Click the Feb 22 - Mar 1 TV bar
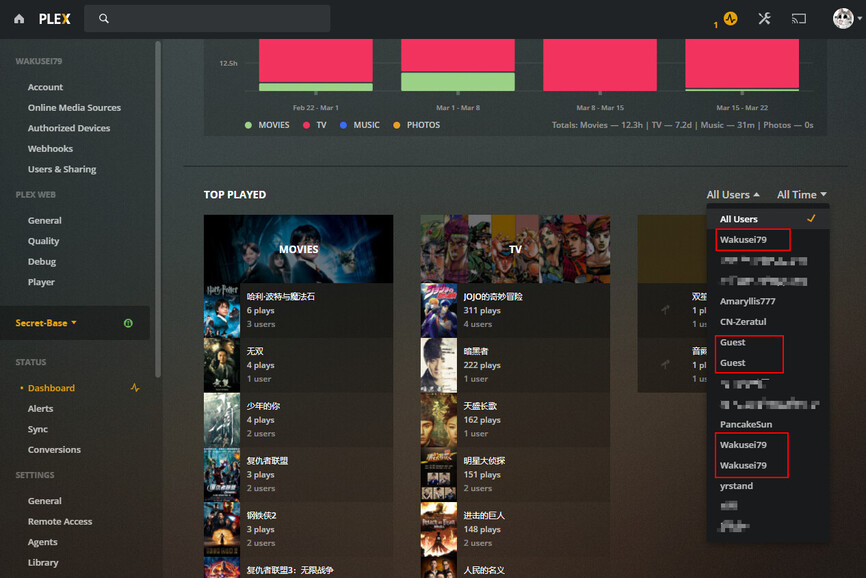 pos(316,61)
